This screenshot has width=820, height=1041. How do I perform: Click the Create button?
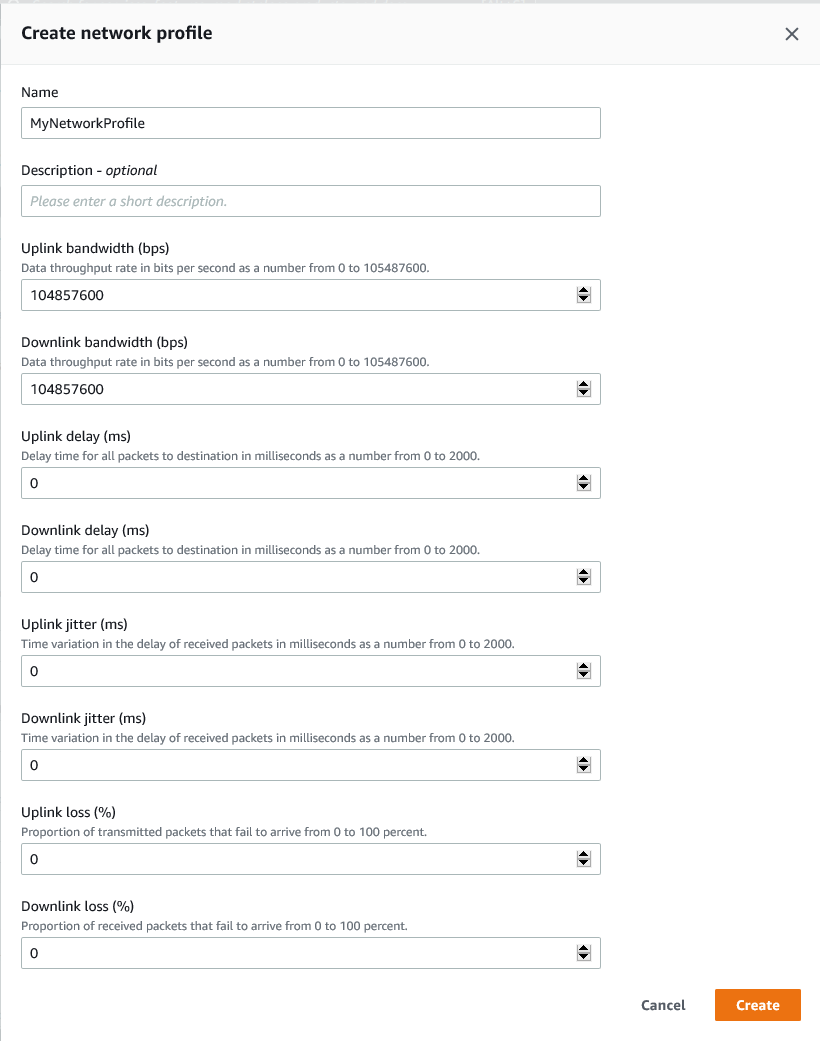click(x=757, y=1005)
